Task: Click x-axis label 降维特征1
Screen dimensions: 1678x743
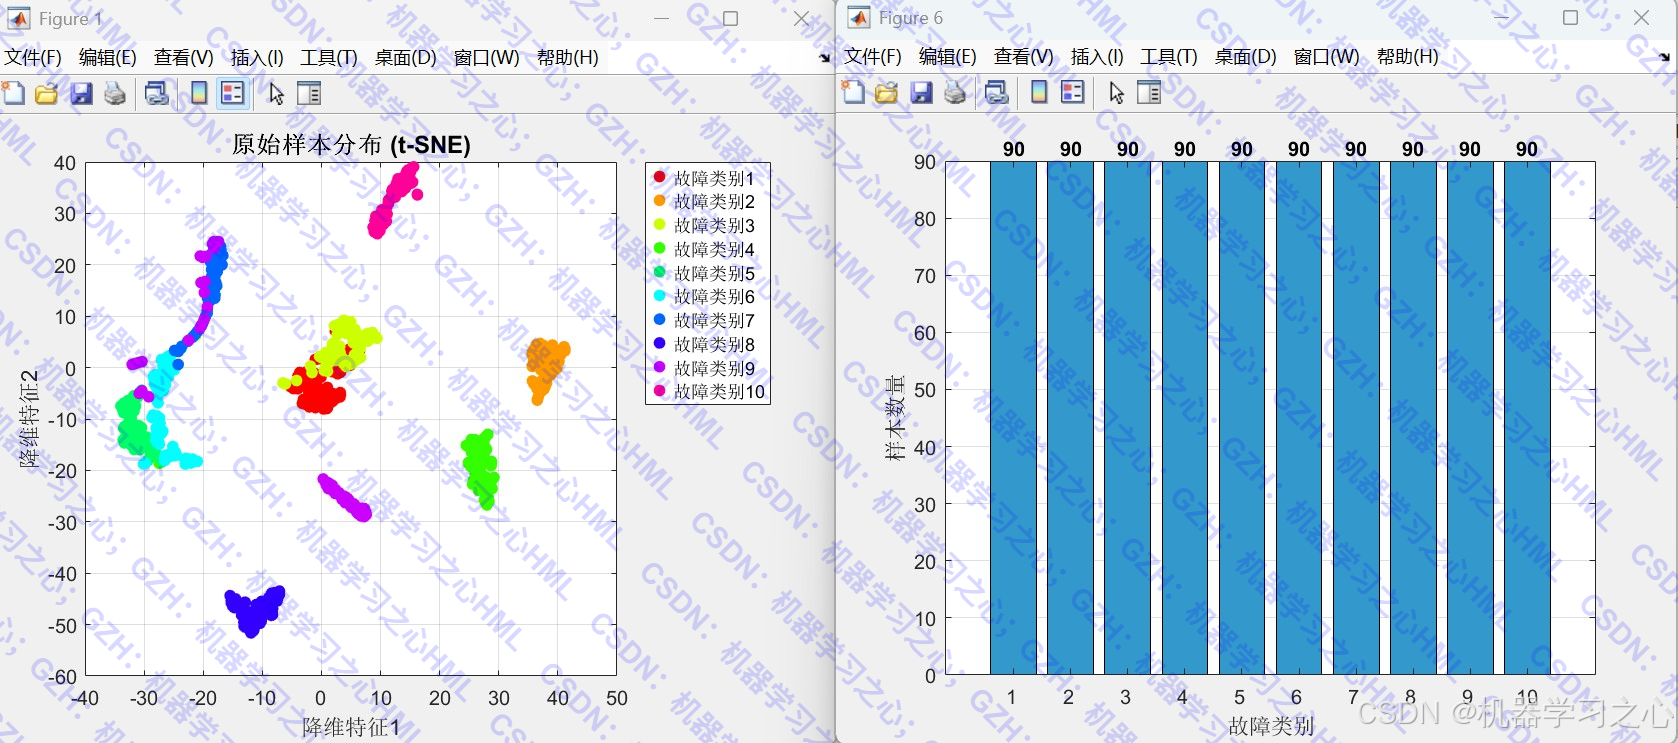Action: coord(351,727)
